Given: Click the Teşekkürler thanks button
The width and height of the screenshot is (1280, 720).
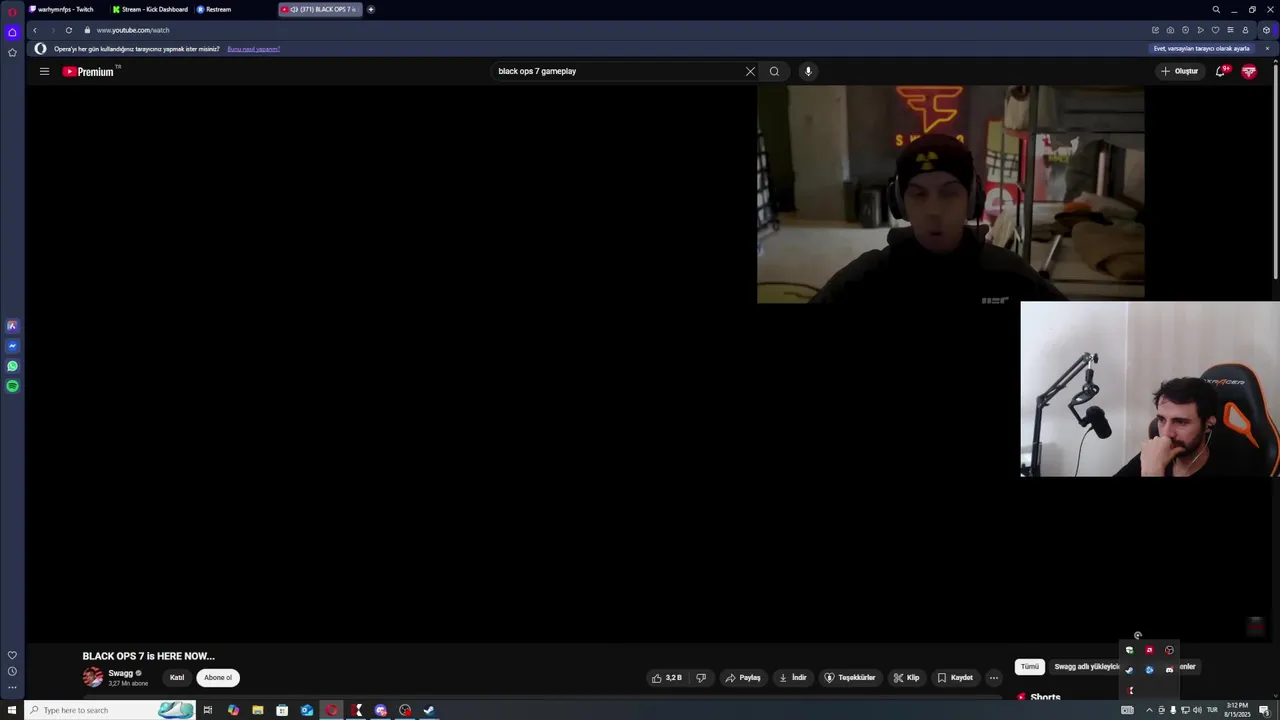Looking at the screenshot, I should point(850,678).
